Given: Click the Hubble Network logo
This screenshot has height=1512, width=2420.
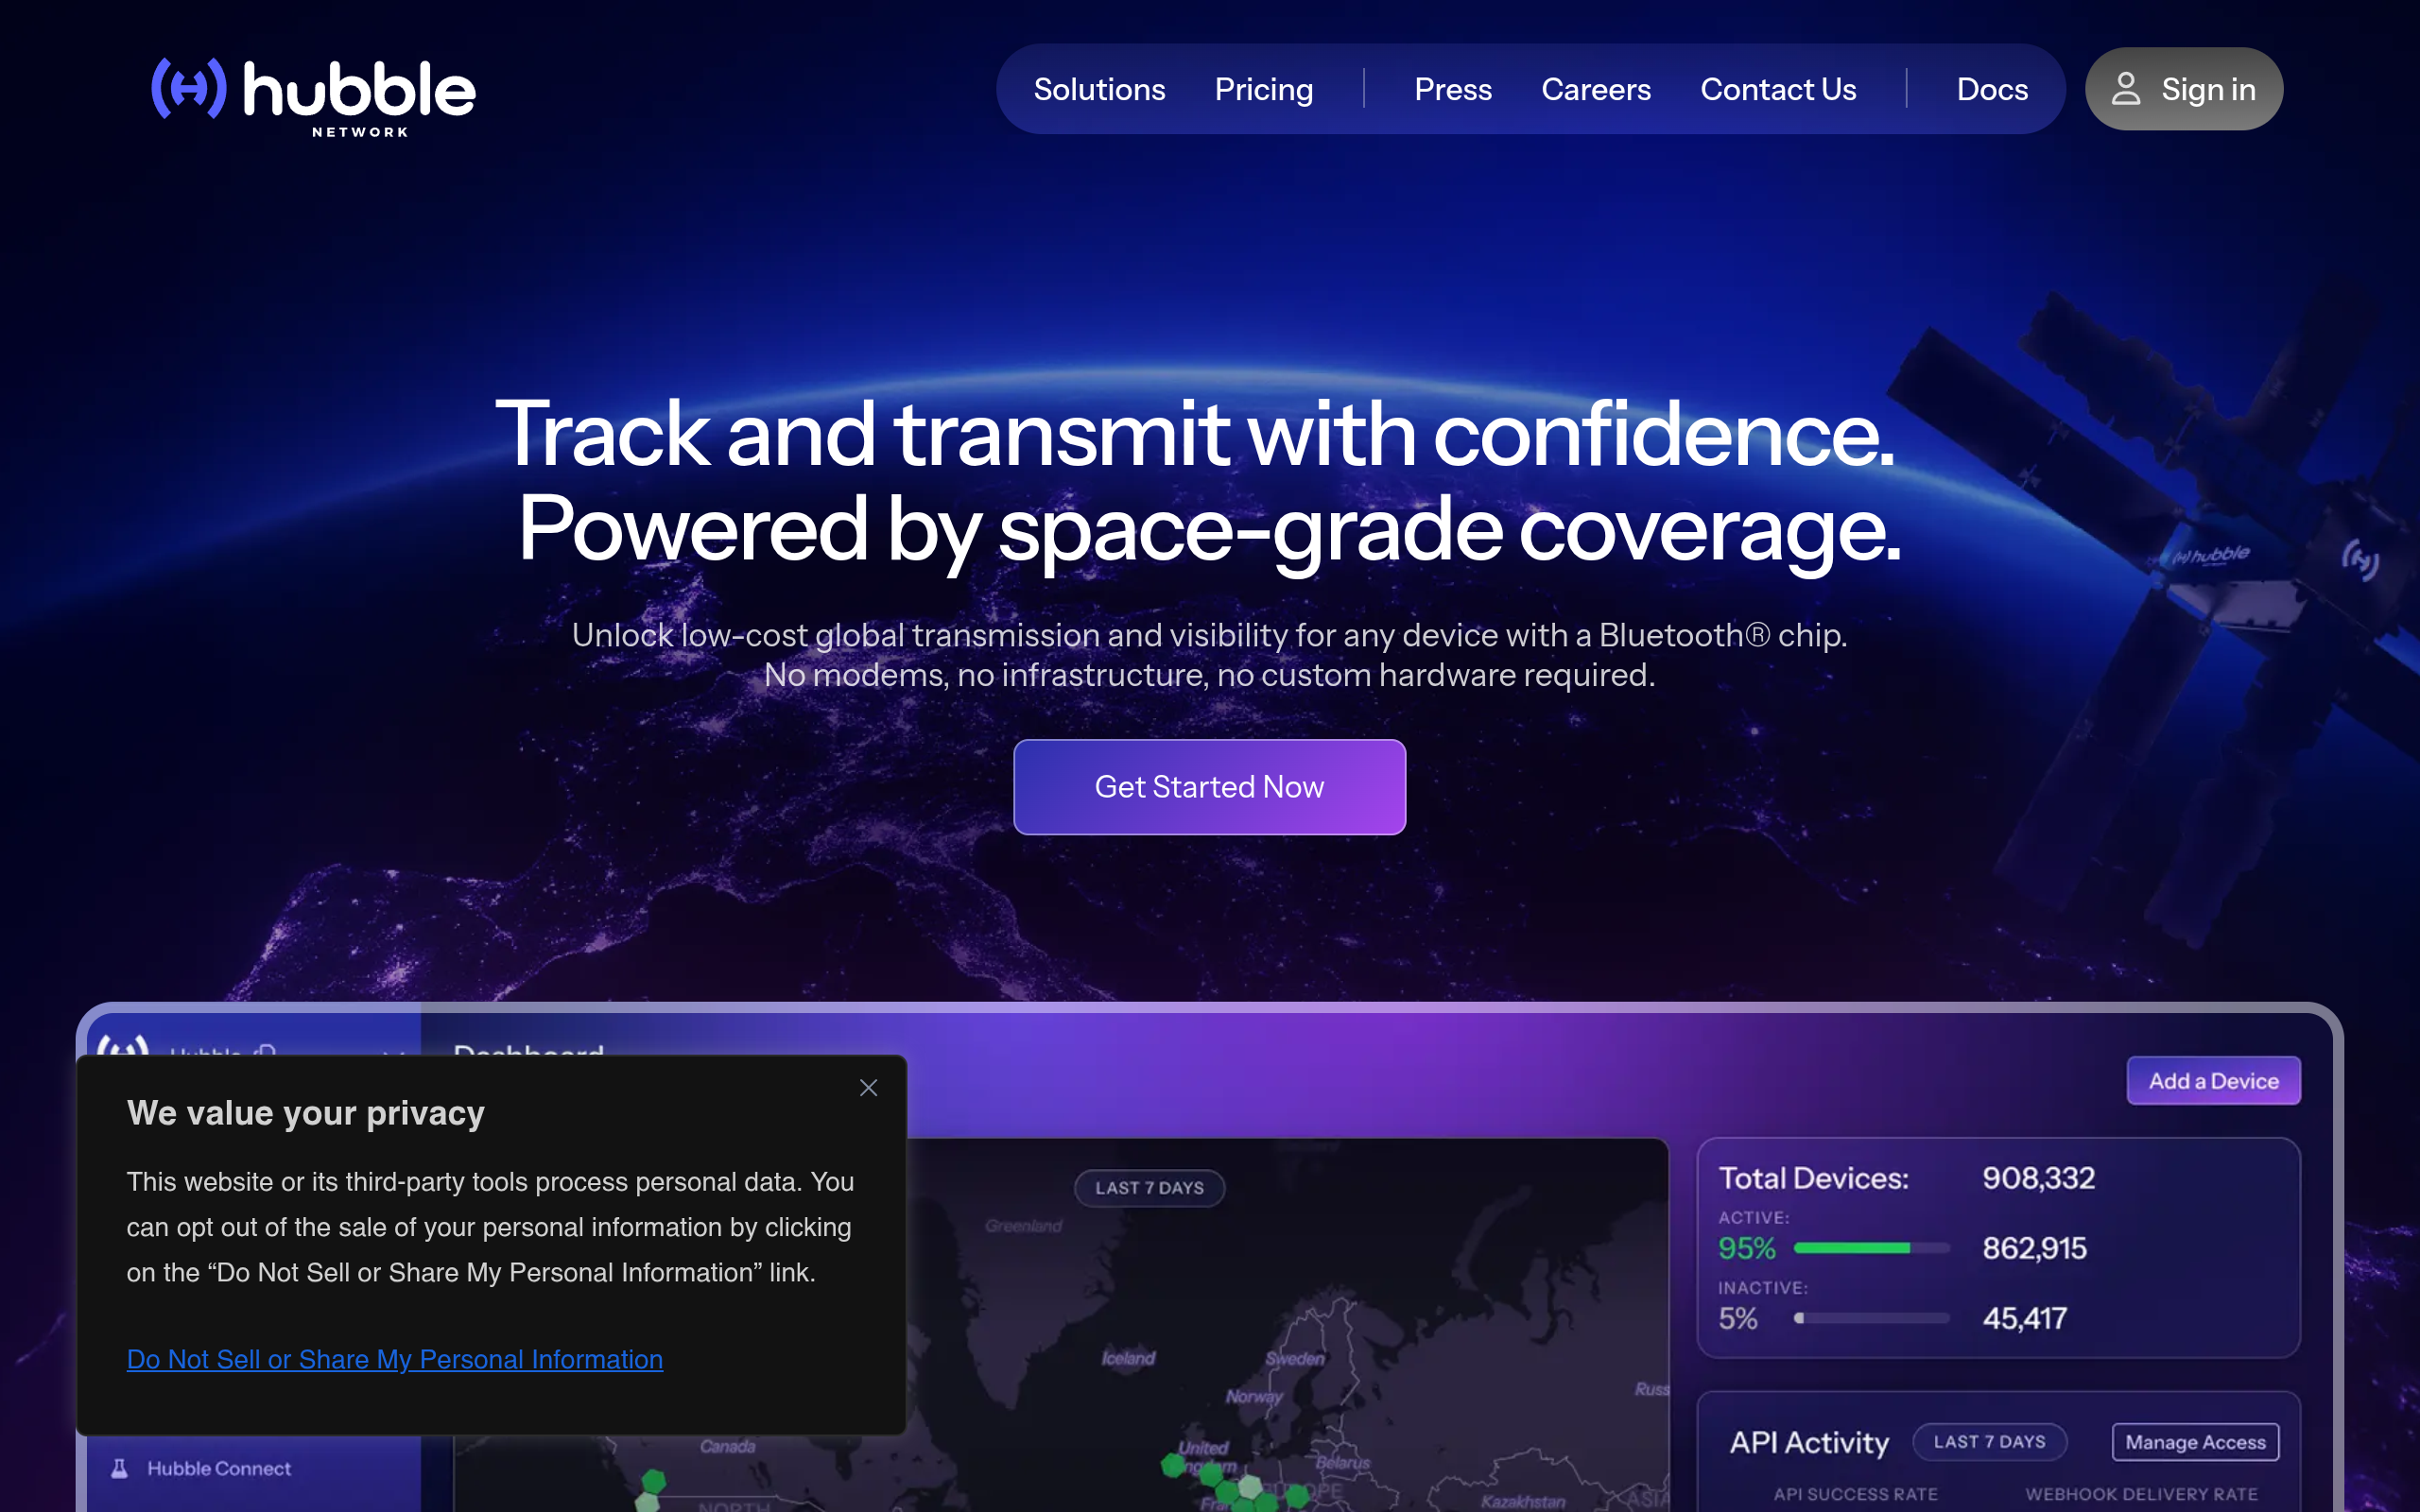Looking at the screenshot, I should (313, 96).
